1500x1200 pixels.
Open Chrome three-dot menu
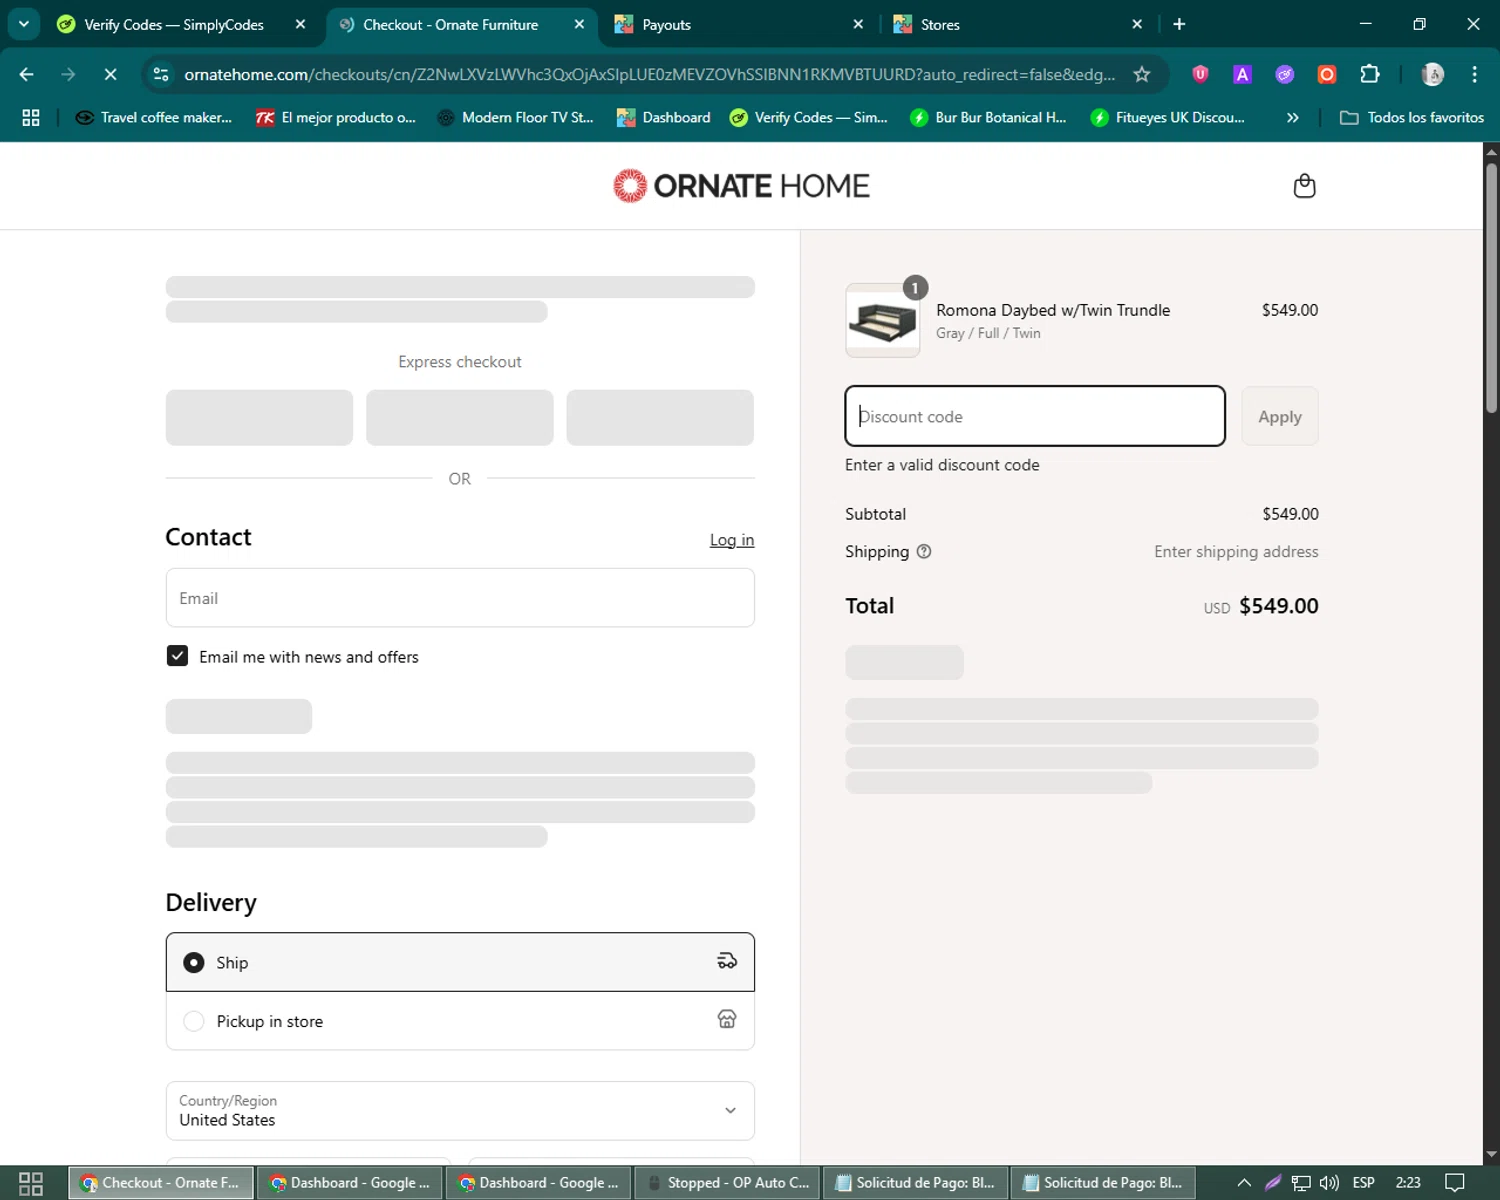click(x=1475, y=74)
